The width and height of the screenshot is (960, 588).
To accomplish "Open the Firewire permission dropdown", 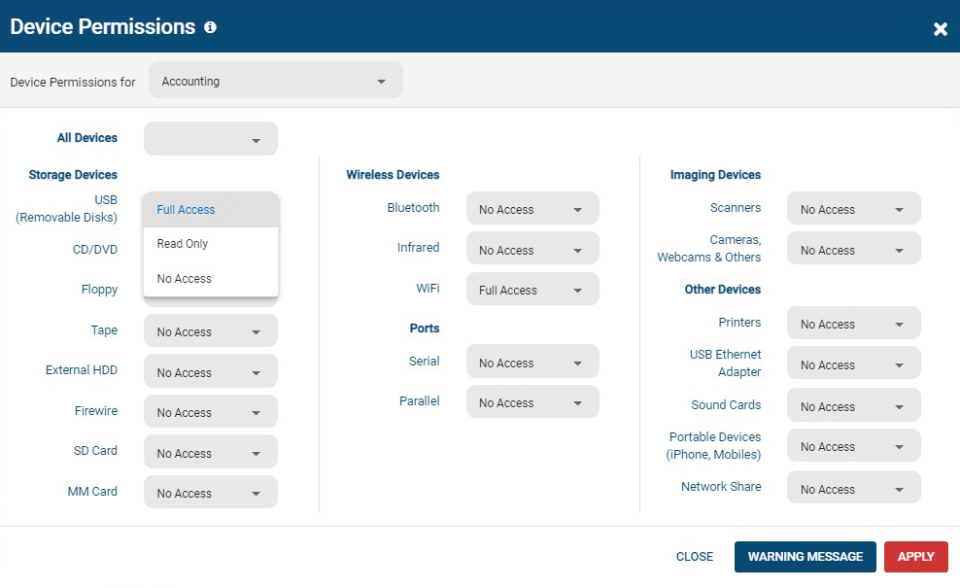I will tap(210, 411).
